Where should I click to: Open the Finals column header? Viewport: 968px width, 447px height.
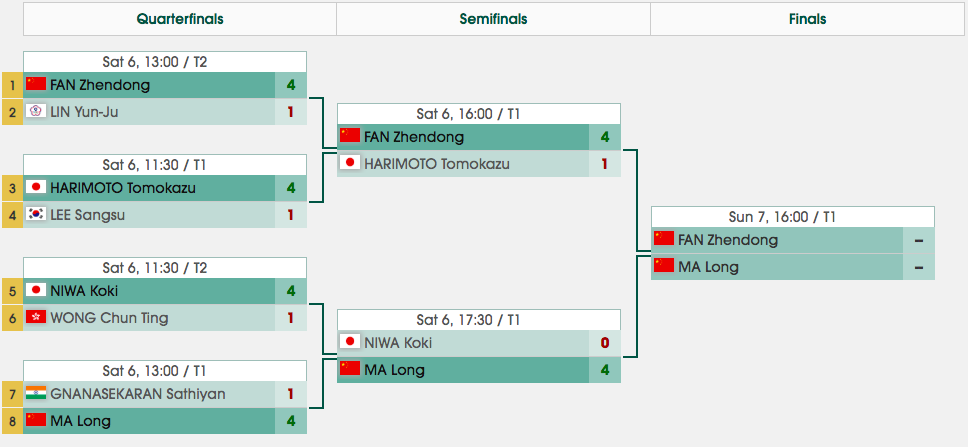(x=807, y=19)
